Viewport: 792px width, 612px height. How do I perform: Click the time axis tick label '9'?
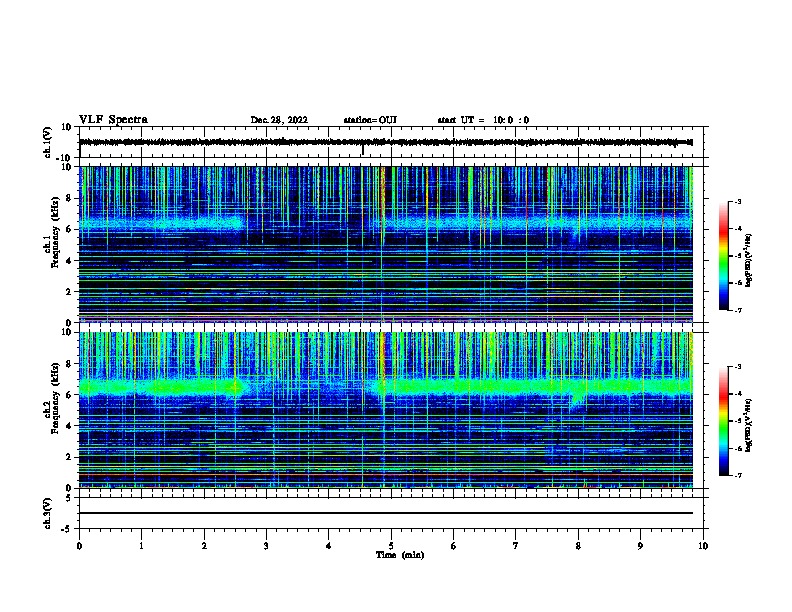(x=640, y=546)
